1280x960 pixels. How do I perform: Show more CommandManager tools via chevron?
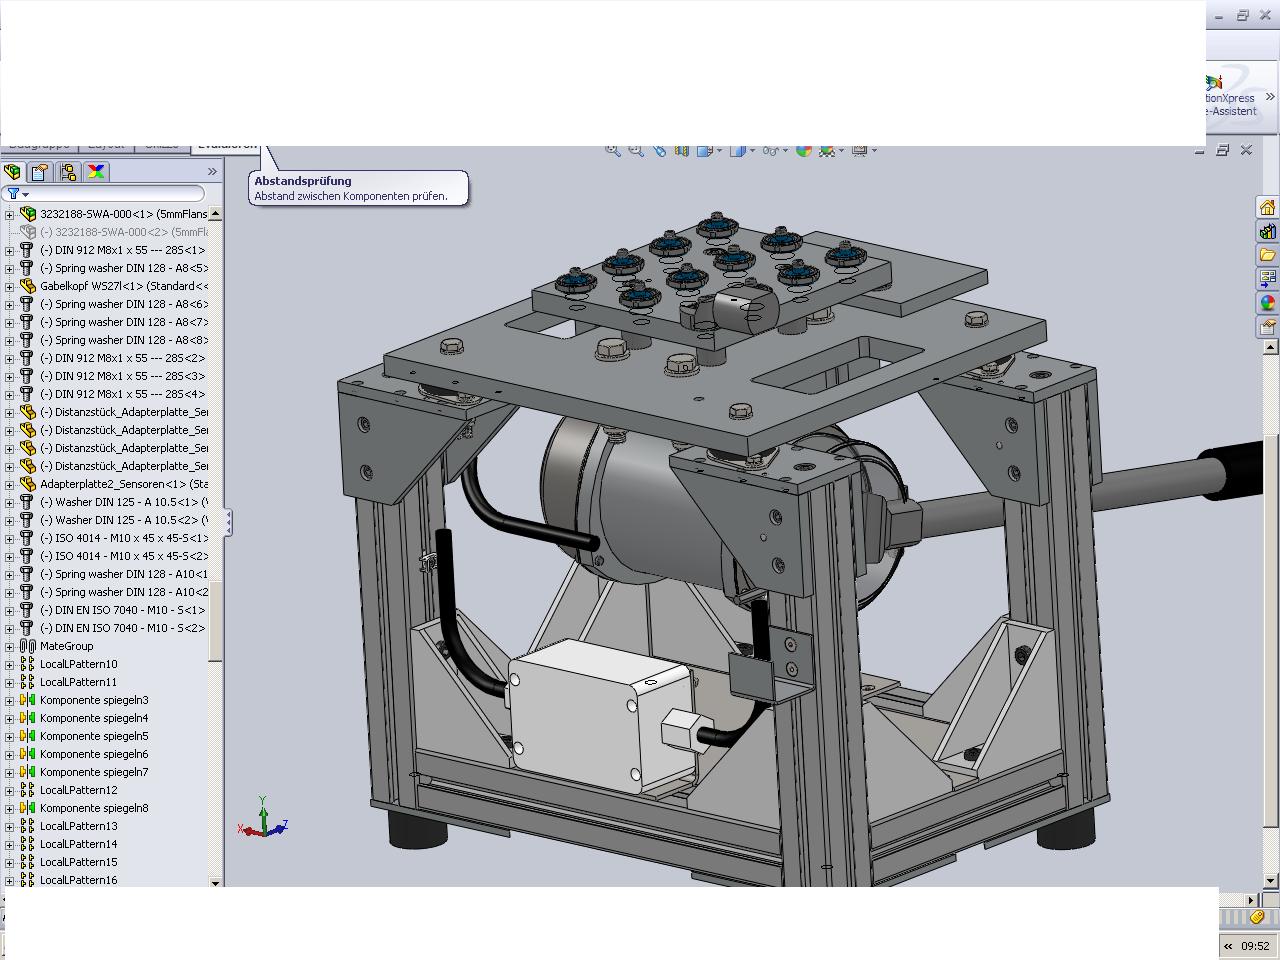click(1271, 97)
